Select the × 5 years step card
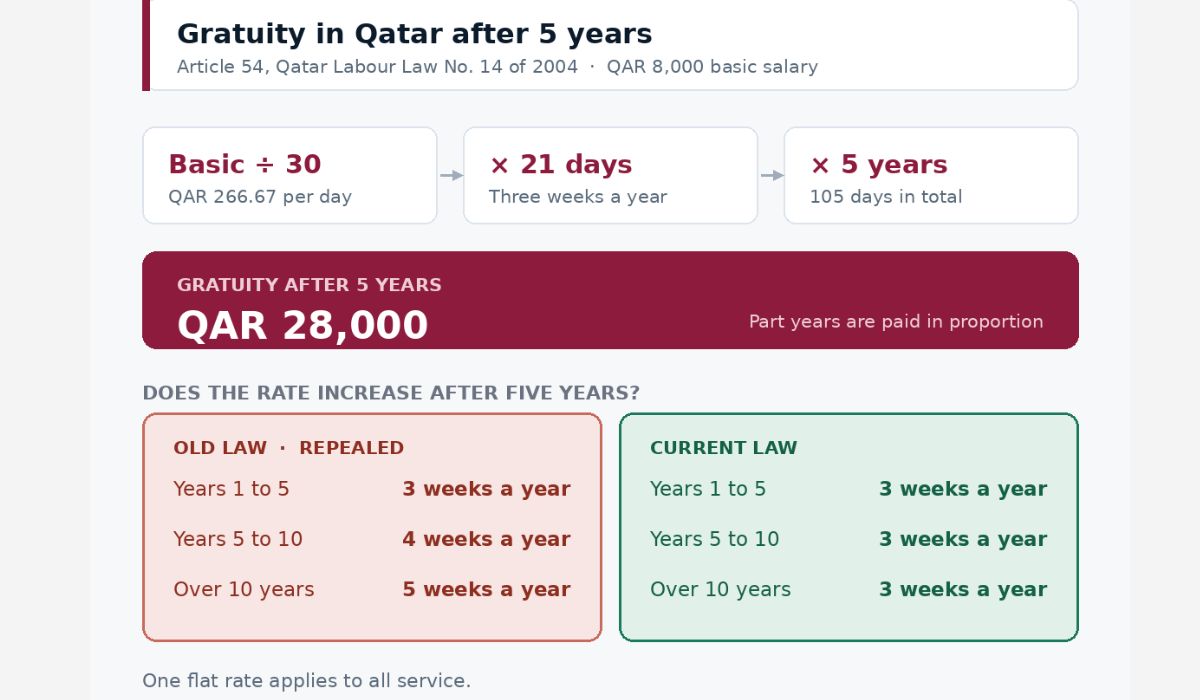The height and width of the screenshot is (700, 1200). point(931,175)
